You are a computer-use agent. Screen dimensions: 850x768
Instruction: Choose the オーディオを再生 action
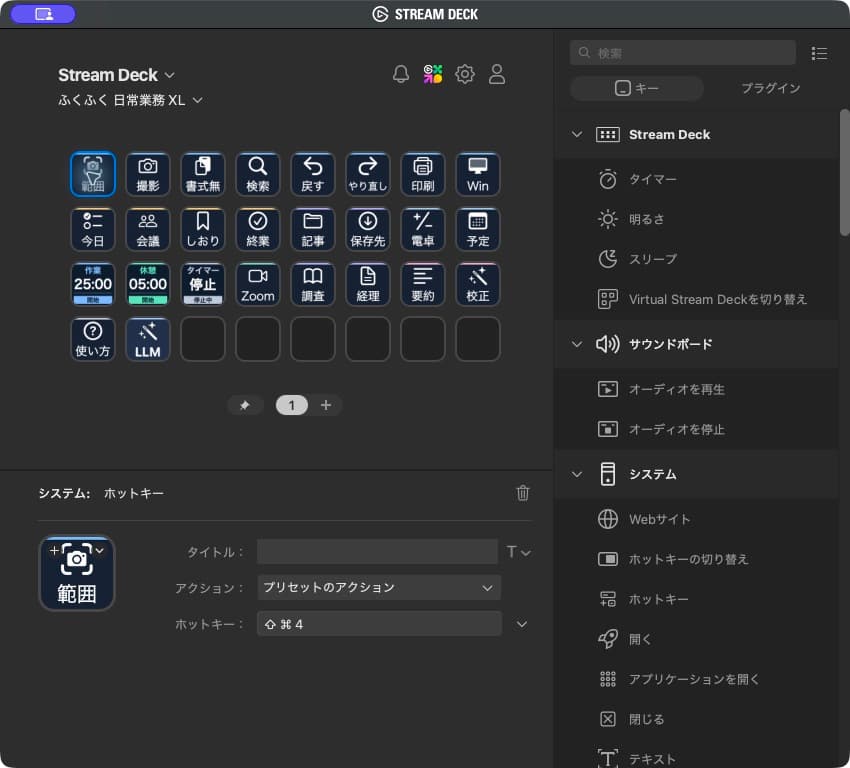click(697, 389)
